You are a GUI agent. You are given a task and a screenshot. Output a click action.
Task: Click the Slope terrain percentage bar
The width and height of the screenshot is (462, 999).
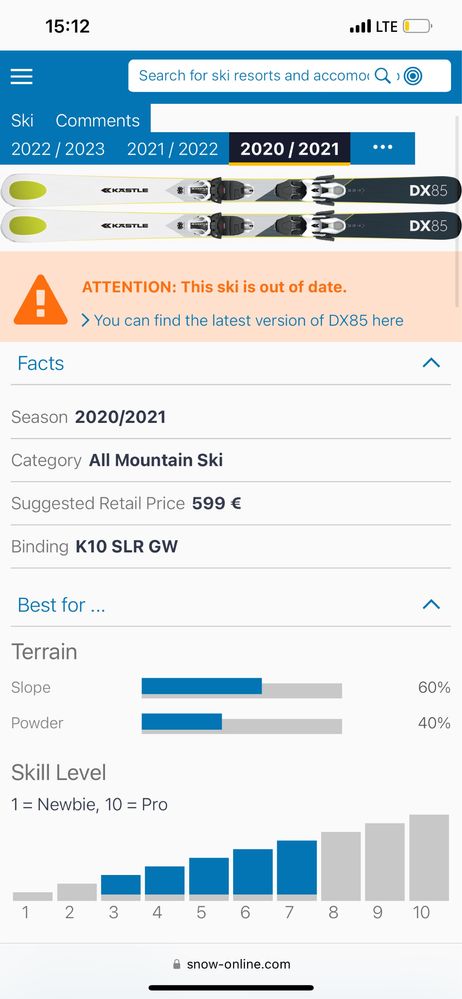(x=242, y=687)
